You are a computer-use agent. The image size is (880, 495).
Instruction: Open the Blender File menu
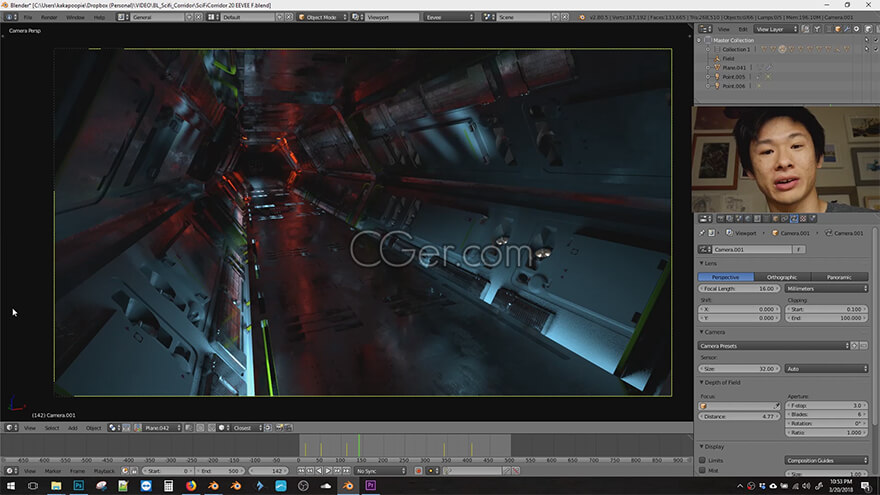point(28,17)
